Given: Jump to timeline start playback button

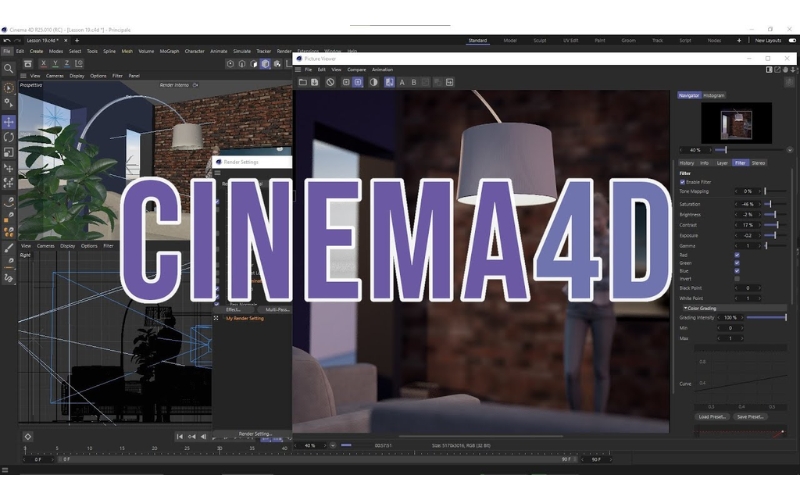Looking at the screenshot, I should coord(180,437).
